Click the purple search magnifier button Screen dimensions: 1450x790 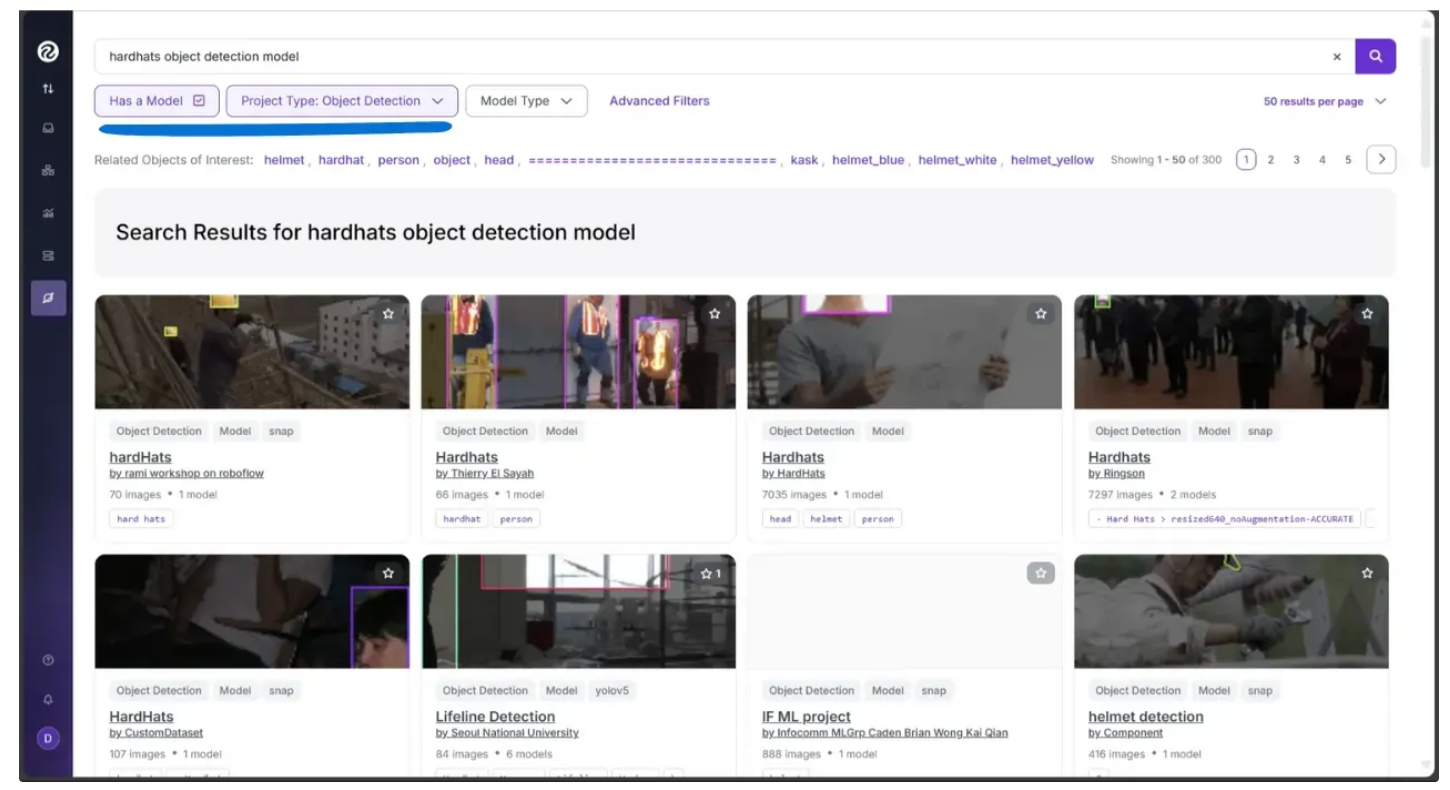tap(1375, 56)
